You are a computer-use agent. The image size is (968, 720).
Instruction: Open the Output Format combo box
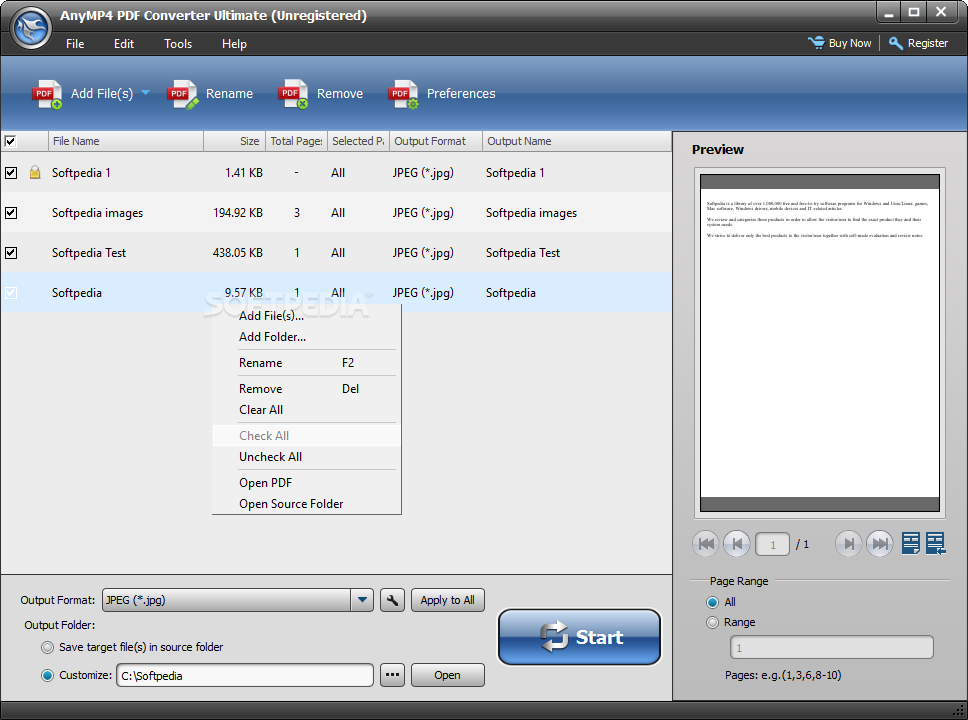(x=238, y=600)
